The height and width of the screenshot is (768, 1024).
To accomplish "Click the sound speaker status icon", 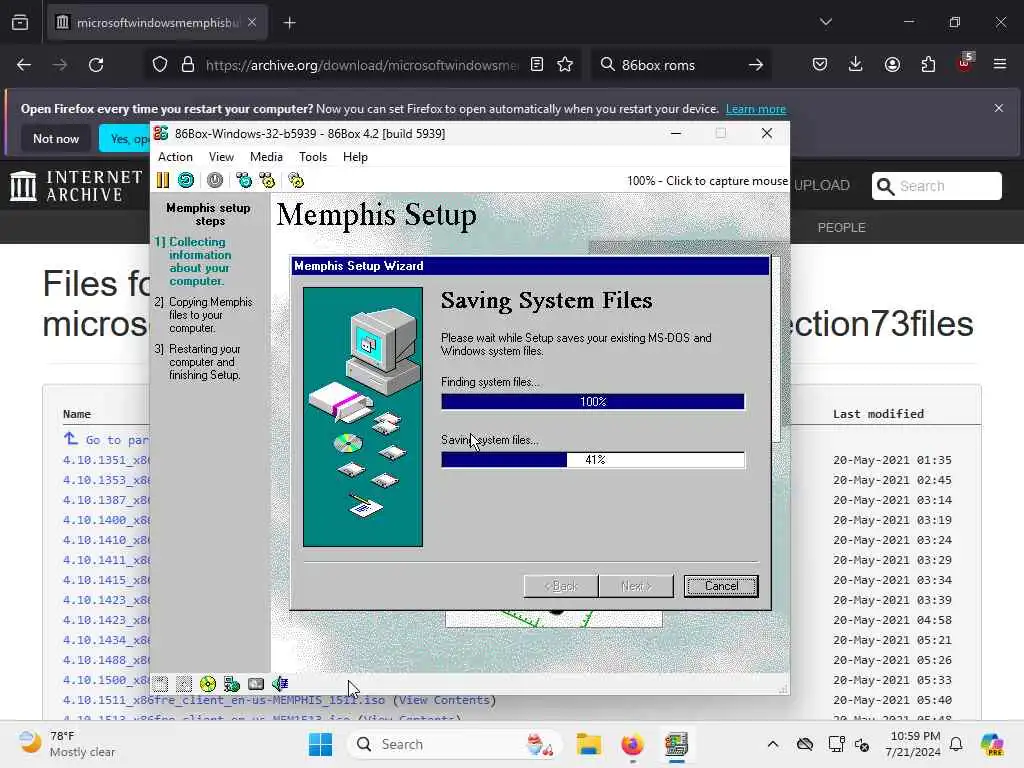I will tap(280, 684).
